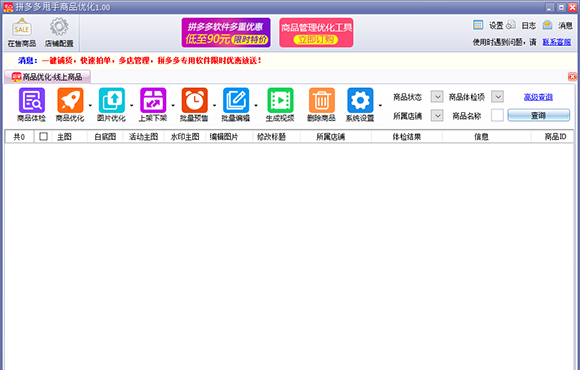Open the 商品状态 dropdown
The height and width of the screenshot is (370, 580).
click(x=437, y=97)
